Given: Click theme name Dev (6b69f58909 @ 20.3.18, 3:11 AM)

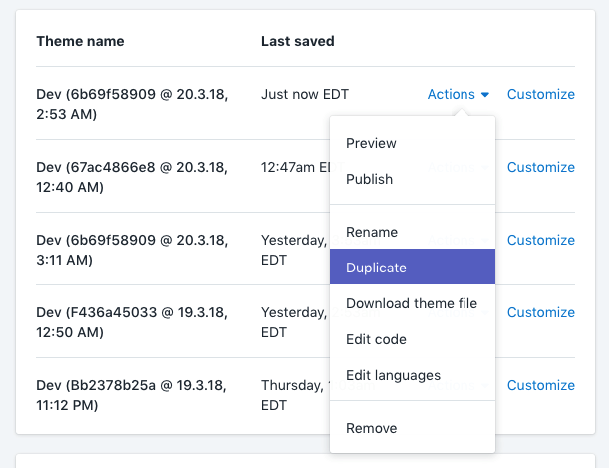Looking at the screenshot, I should tap(132, 250).
